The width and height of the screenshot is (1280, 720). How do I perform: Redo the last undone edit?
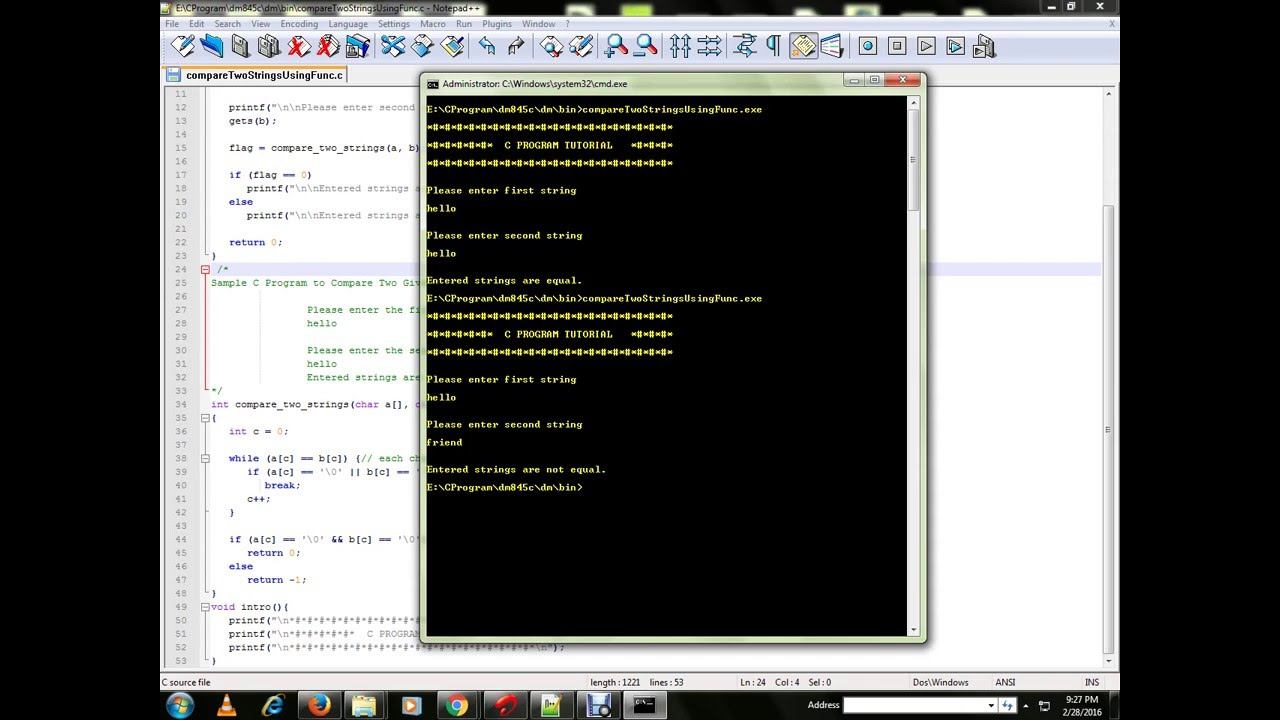click(x=516, y=46)
